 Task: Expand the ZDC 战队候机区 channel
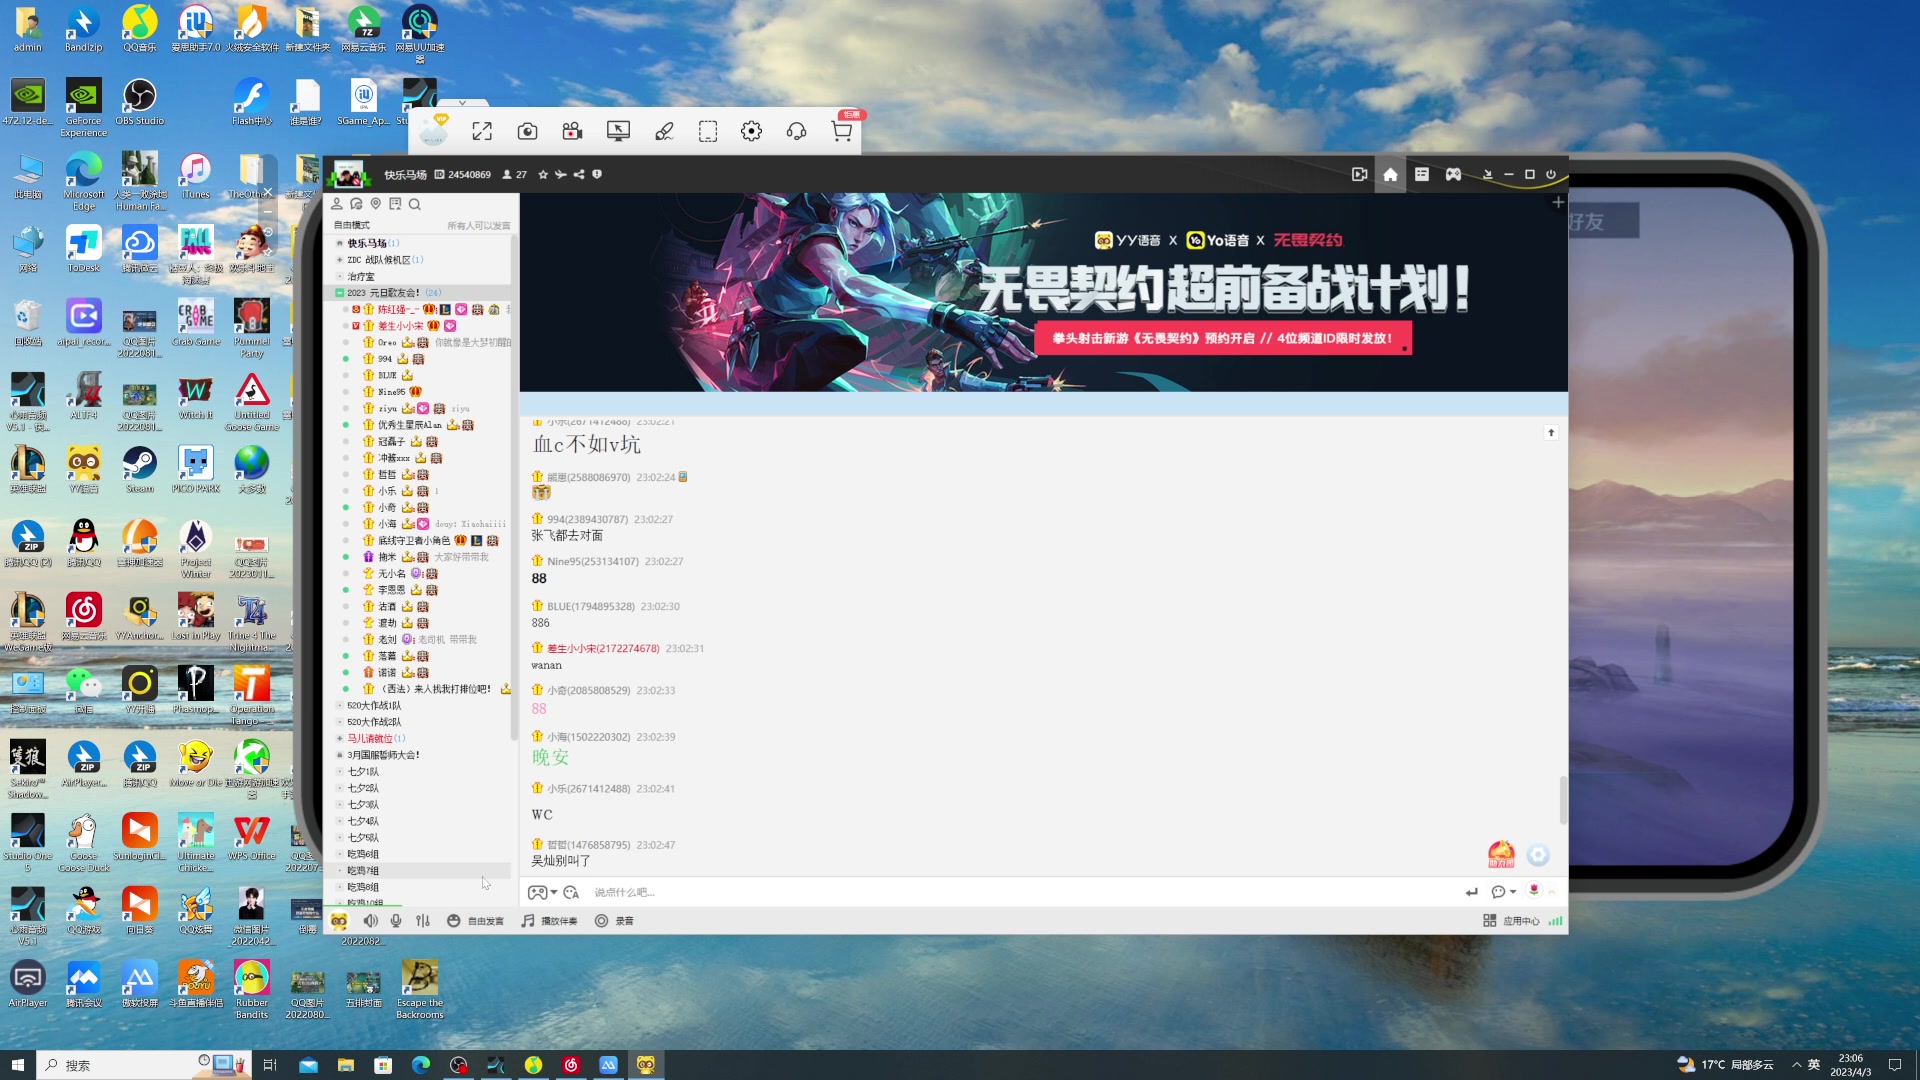pos(339,260)
